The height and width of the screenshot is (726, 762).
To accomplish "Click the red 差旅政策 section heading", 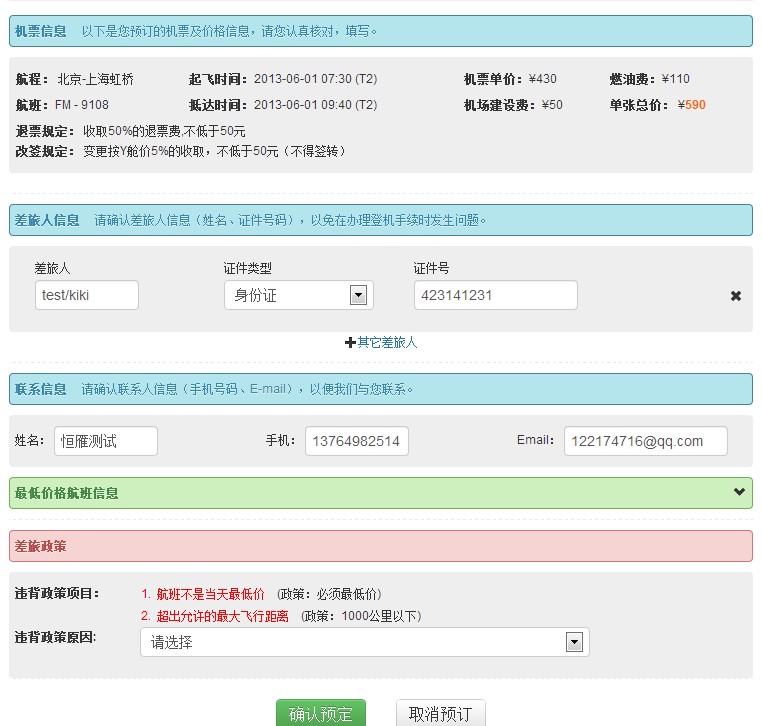I will point(41,546).
